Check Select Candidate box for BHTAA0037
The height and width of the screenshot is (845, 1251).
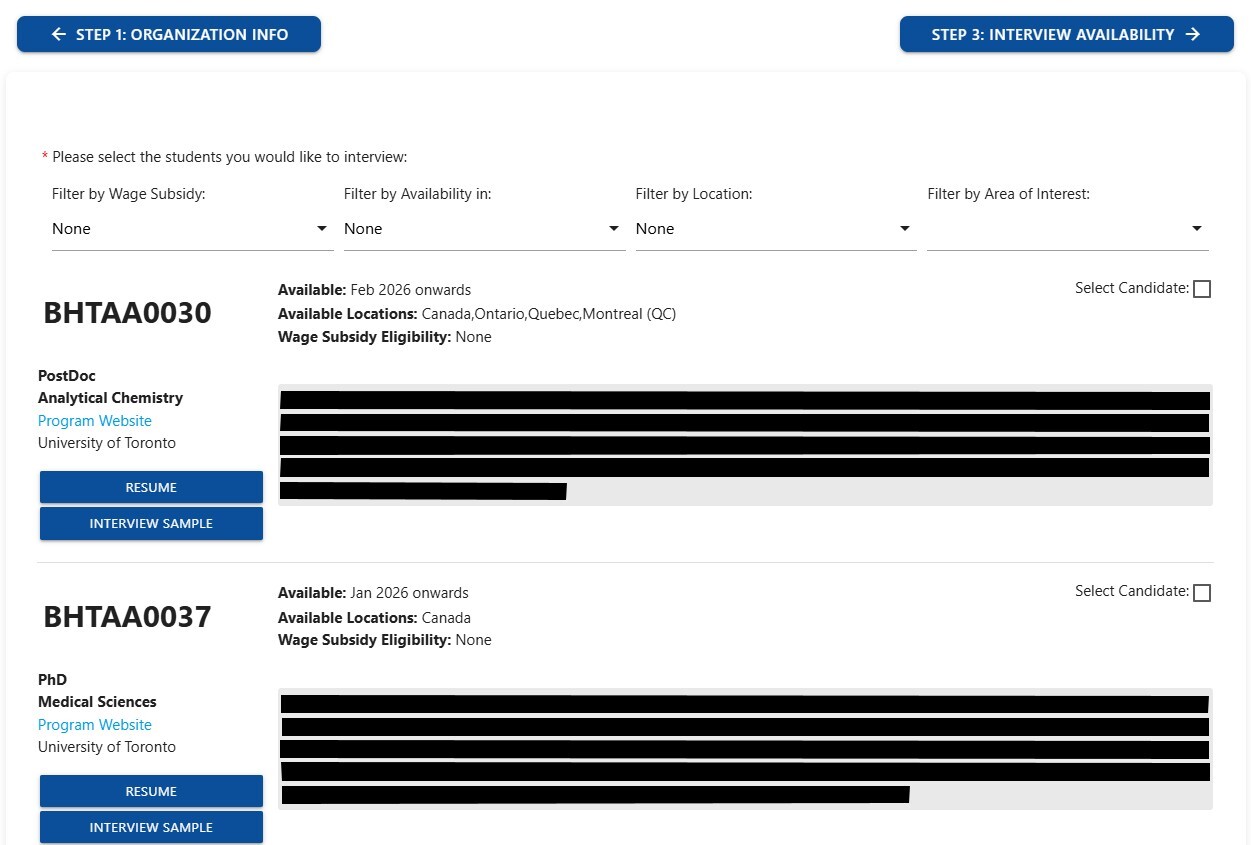coord(1202,593)
